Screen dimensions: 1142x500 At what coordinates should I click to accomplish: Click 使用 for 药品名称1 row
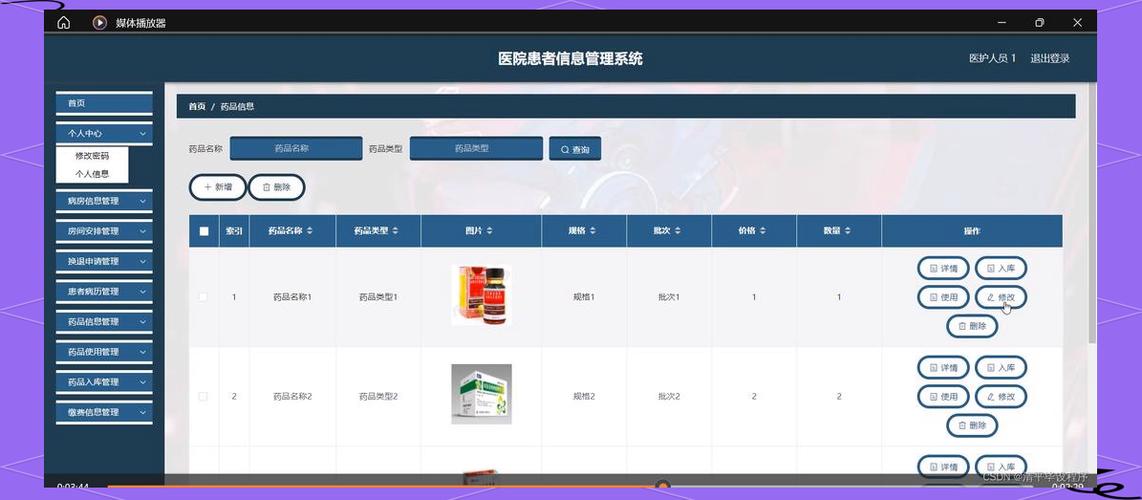[943, 297]
